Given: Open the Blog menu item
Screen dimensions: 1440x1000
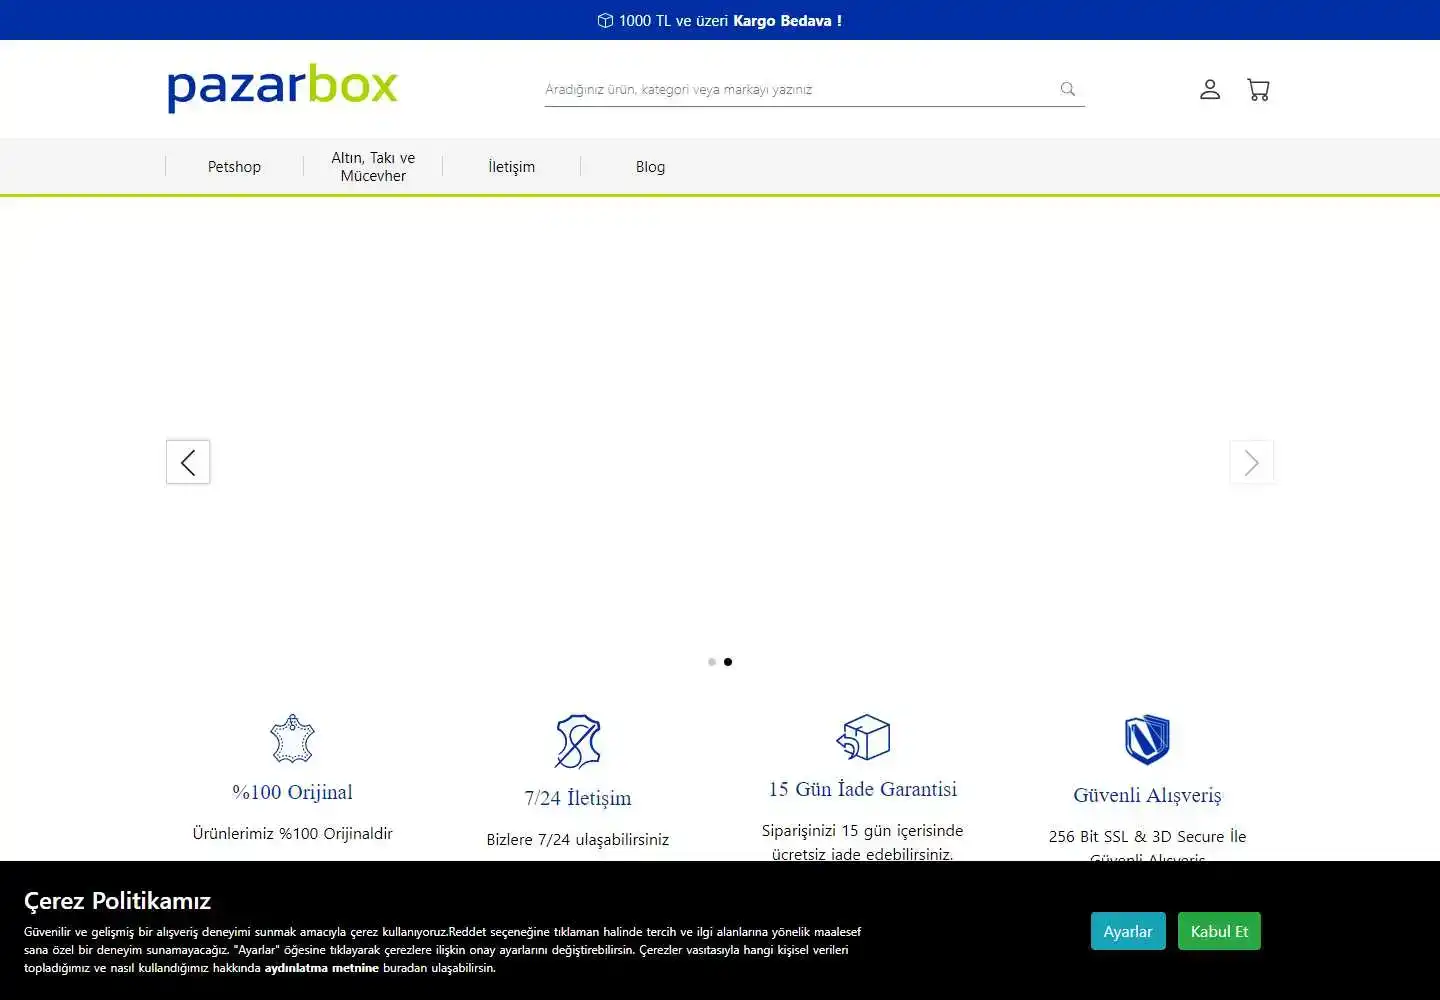Looking at the screenshot, I should [650, 167].
